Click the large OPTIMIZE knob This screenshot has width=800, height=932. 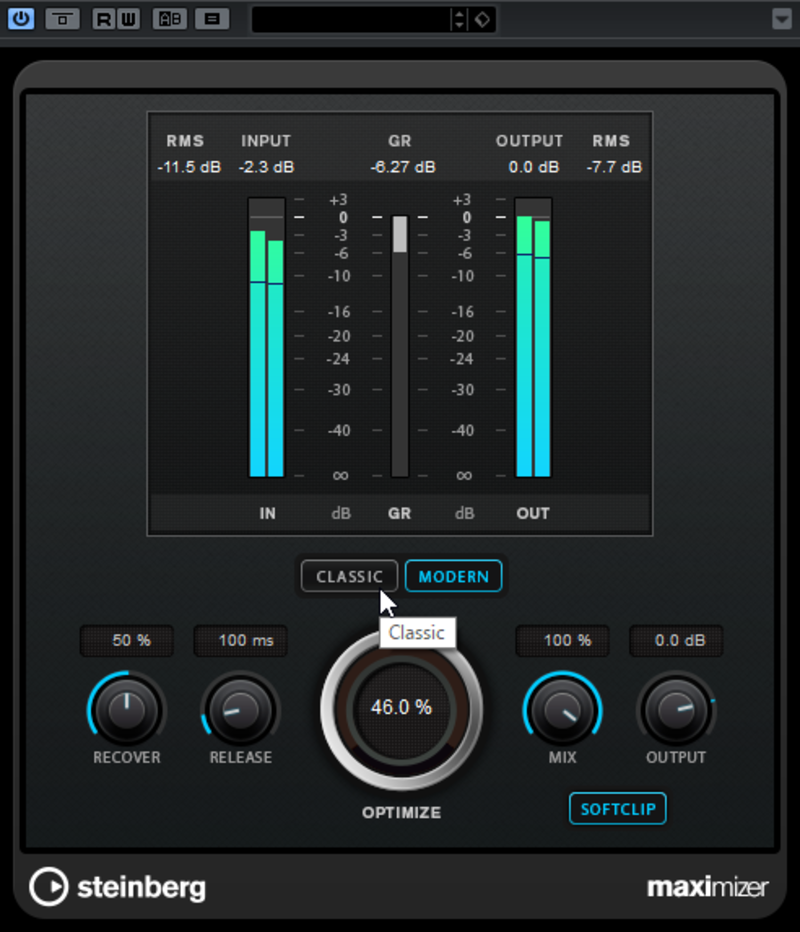(x=401, y=709)
